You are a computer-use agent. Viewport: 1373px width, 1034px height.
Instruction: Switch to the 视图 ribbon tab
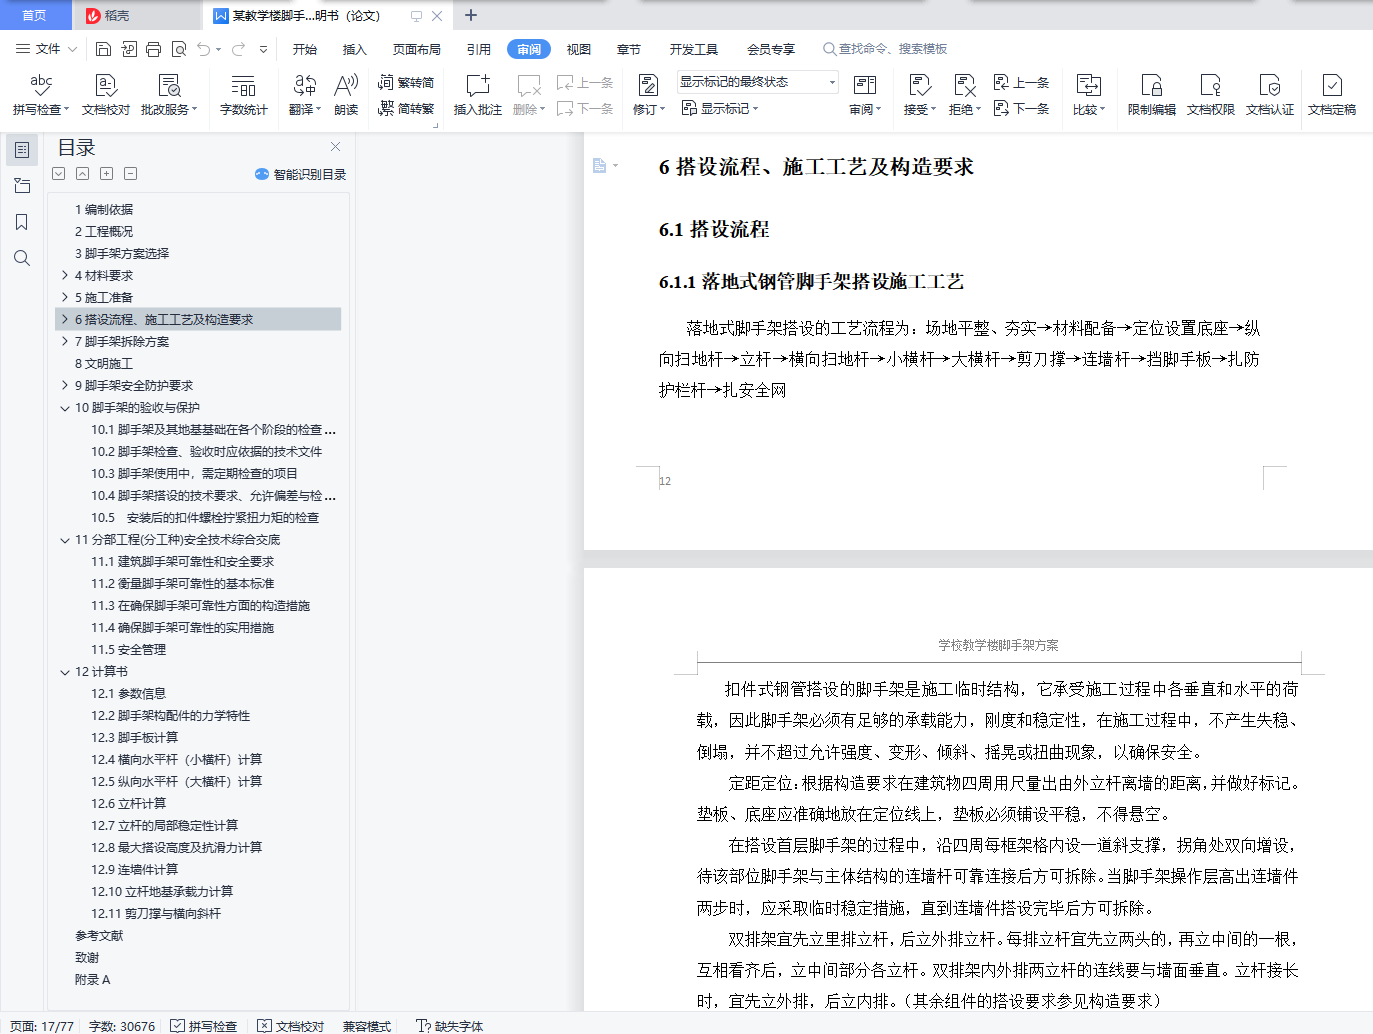[579, 49]
